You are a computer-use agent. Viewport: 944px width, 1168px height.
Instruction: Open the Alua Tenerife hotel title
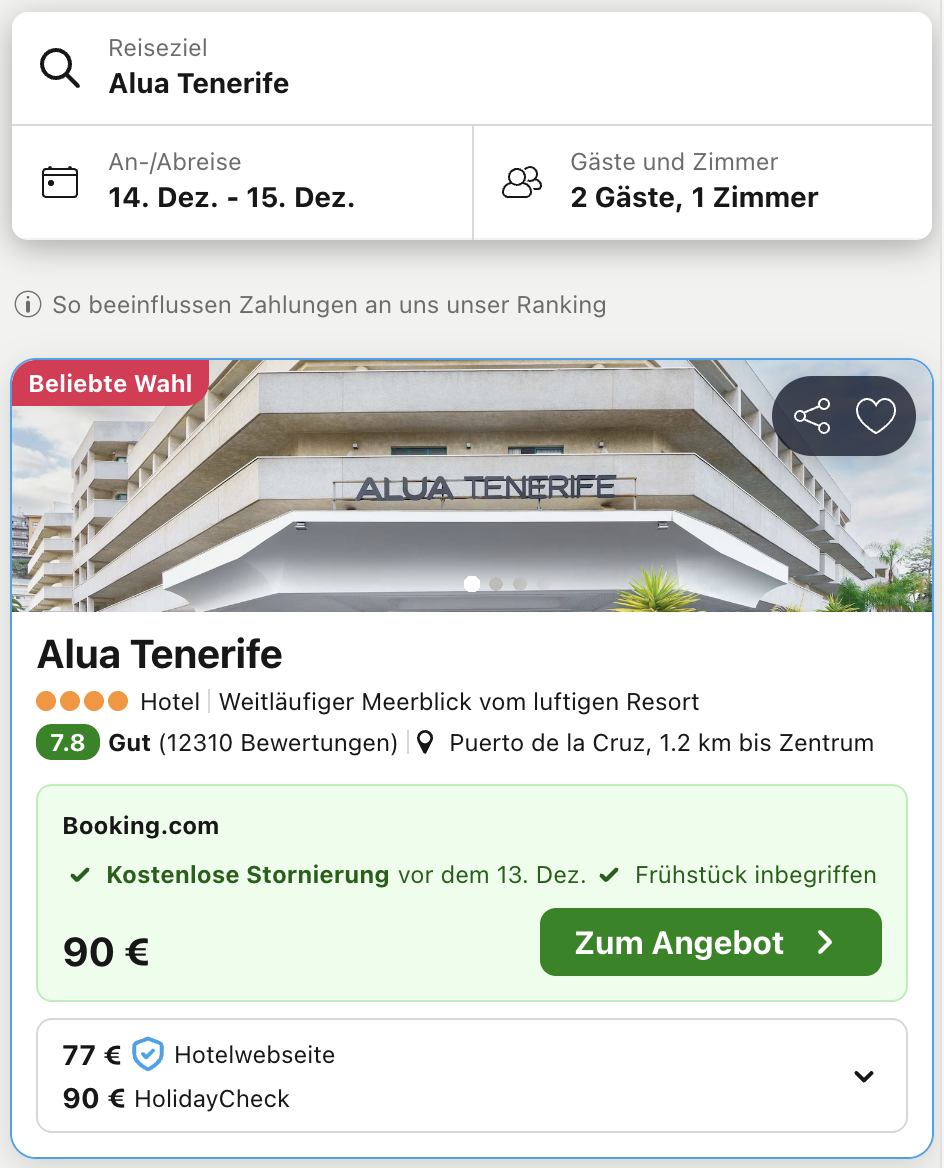(160, 655)
